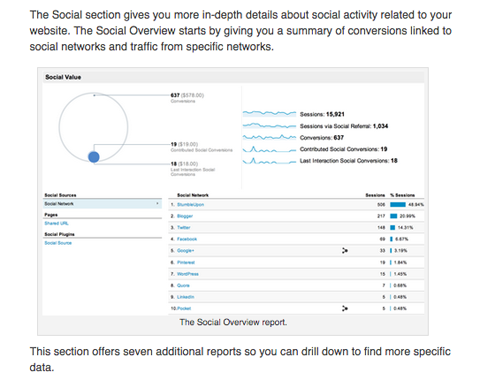
Task: Click the 506 sessions value for StumbleUpon
Action: coord(381,205)
